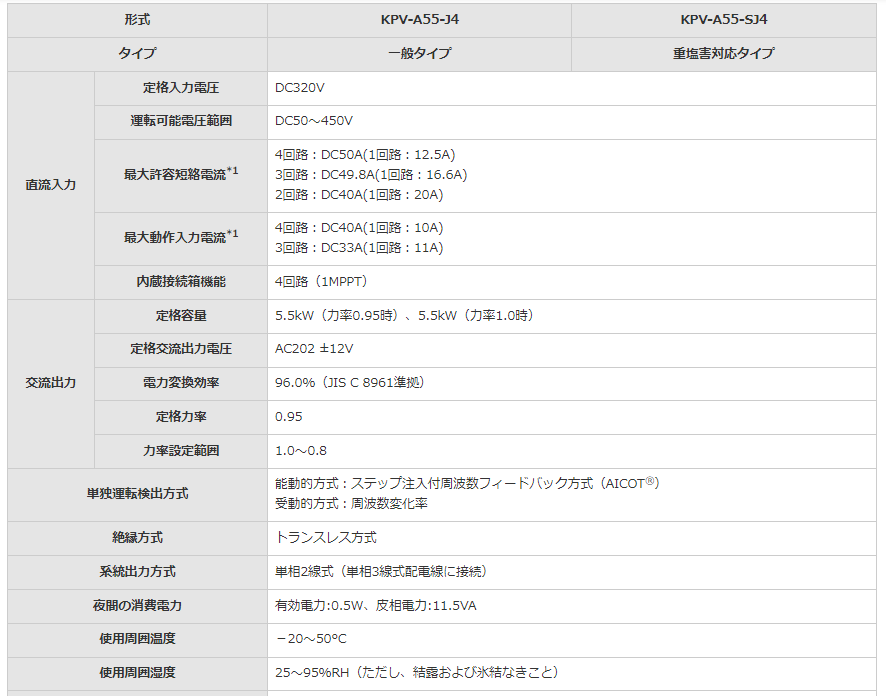This screenshot has height=696, width=886.
Task: Click the 夜間の消費電力 row label
Action: tap(137, 606)
